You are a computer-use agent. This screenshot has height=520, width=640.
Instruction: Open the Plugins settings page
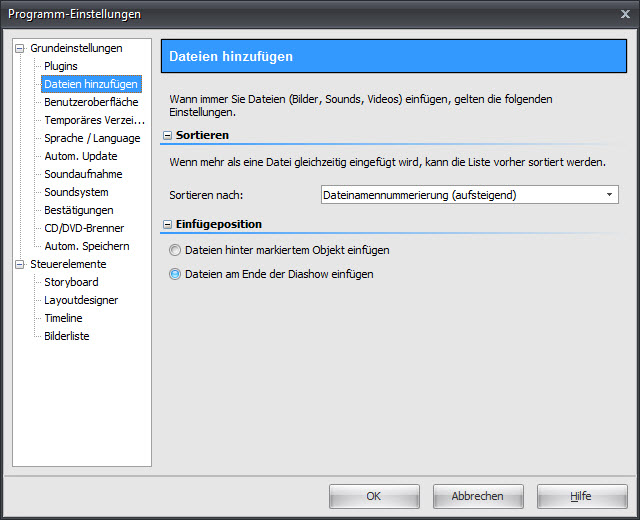[60, 66]
